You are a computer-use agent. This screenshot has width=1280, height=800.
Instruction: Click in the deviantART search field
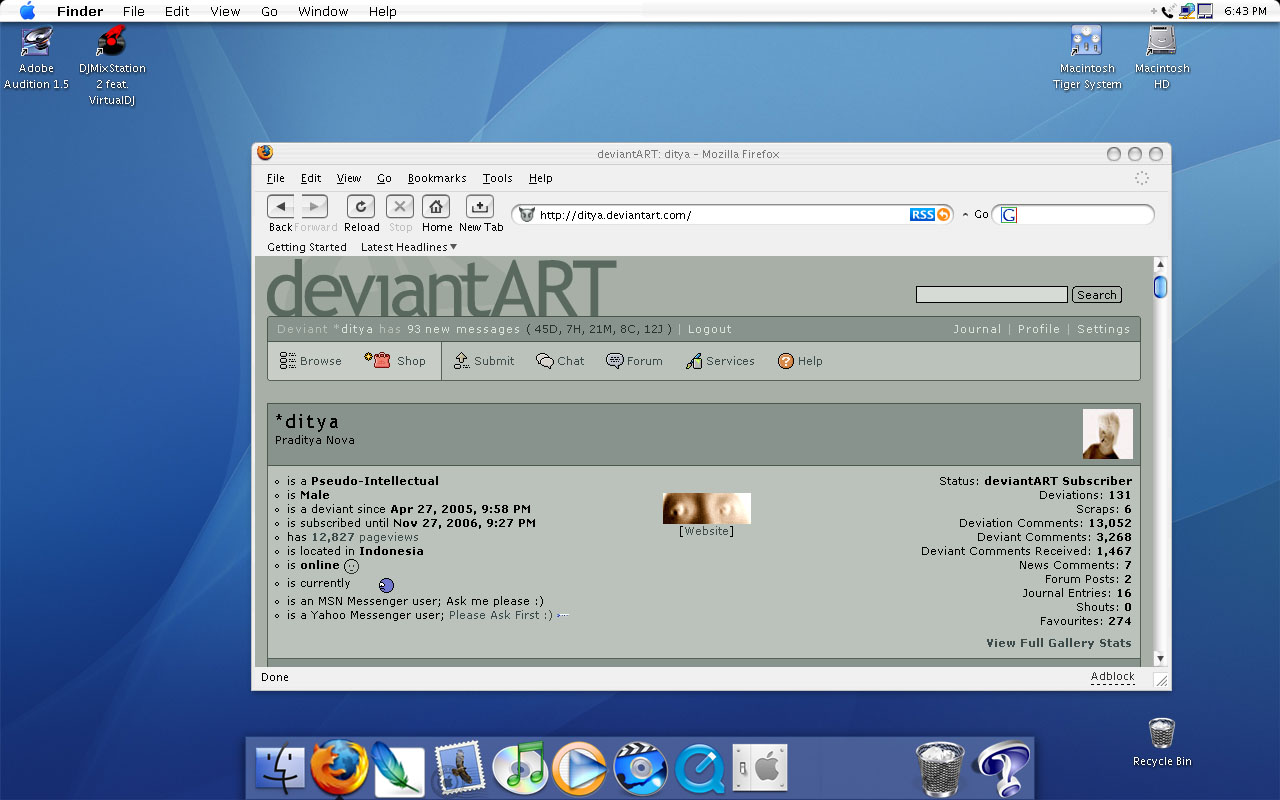992,295
